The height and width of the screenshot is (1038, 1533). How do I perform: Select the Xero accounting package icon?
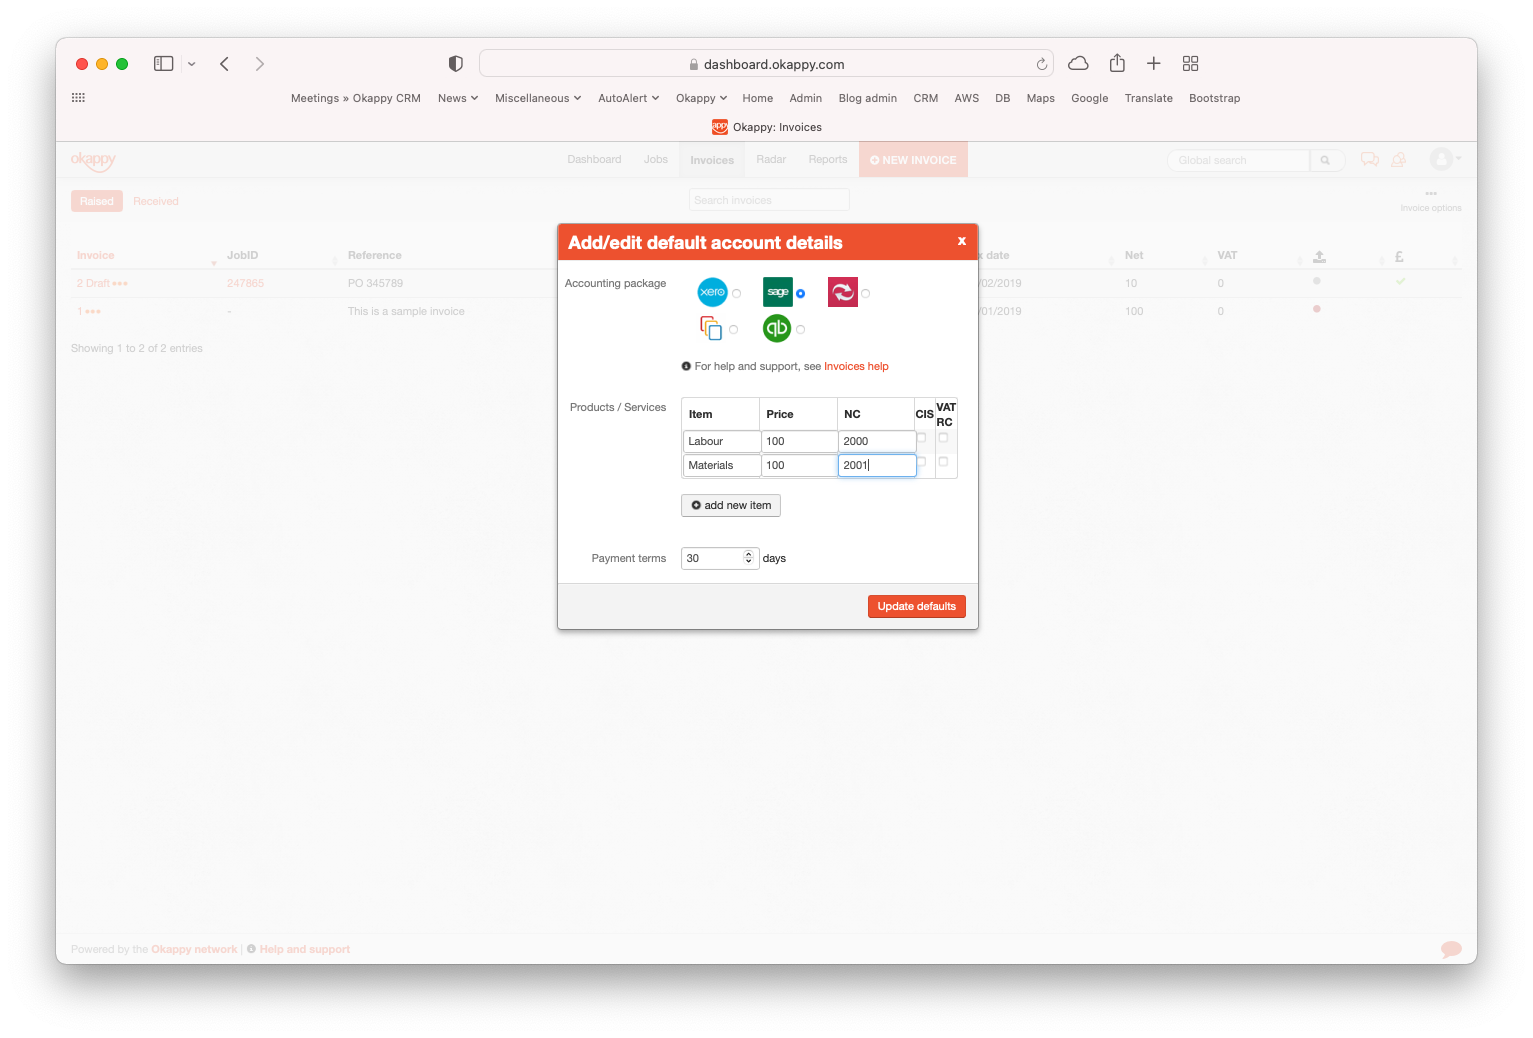[x=712, y=292]
